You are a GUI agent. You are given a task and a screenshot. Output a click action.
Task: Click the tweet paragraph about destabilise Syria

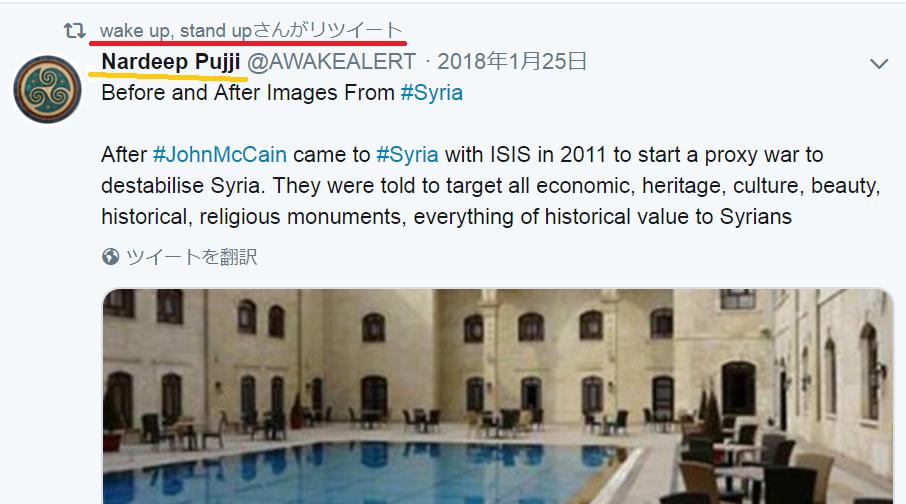coord(491,186)
